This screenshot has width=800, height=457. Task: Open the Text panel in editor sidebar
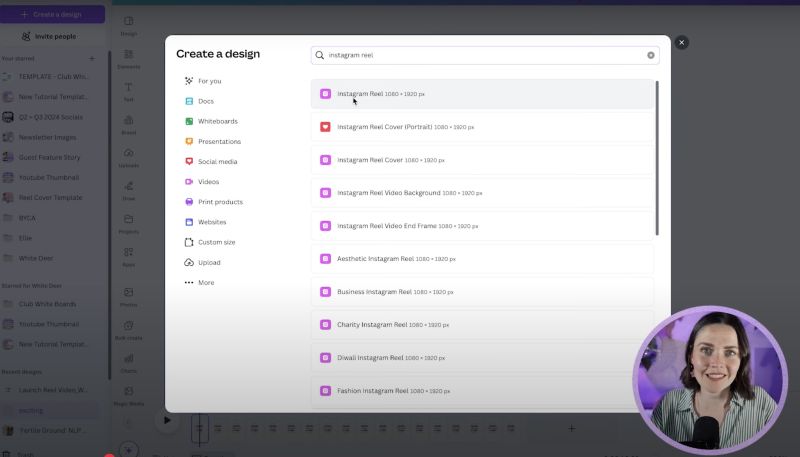129,92
